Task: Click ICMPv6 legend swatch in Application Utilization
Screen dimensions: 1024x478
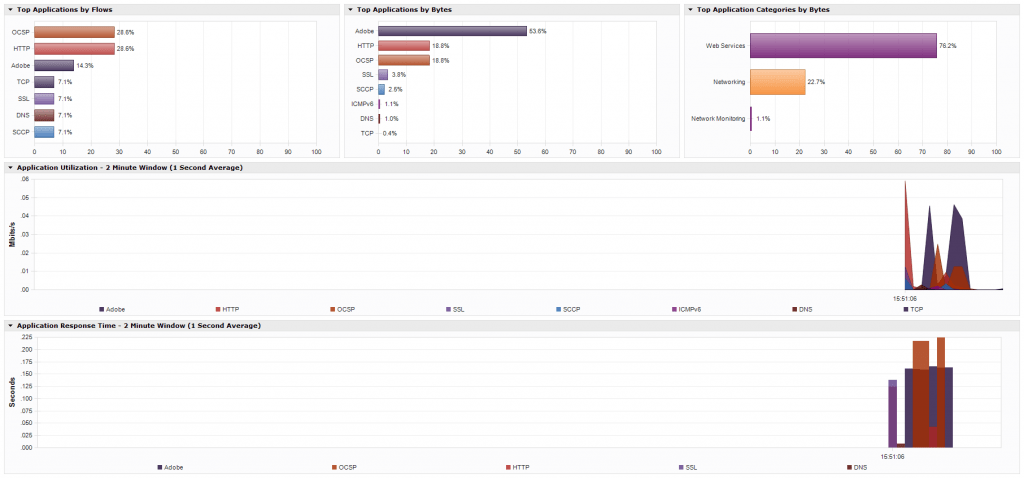Action: (x=673, y=309)
